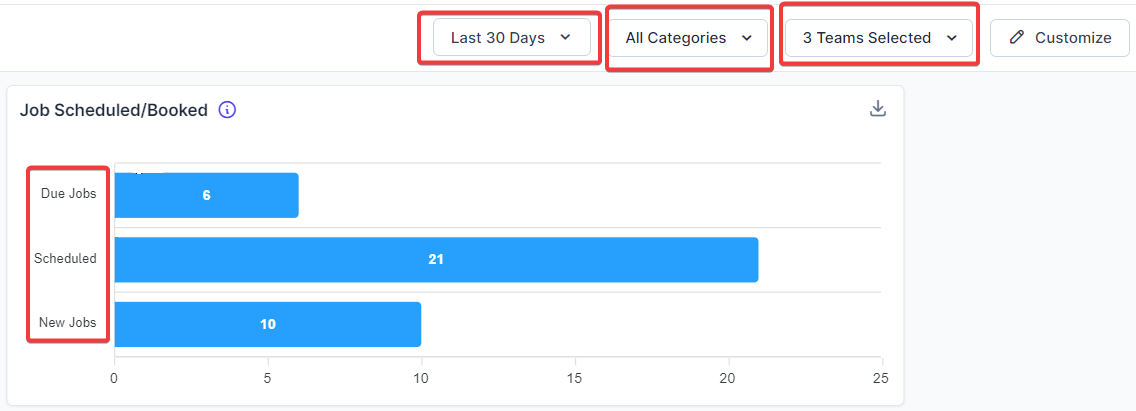Click the chevron arrow beside Last 30 Days
Viewport: 1136px width, 411px height.
tap(565, 38)
